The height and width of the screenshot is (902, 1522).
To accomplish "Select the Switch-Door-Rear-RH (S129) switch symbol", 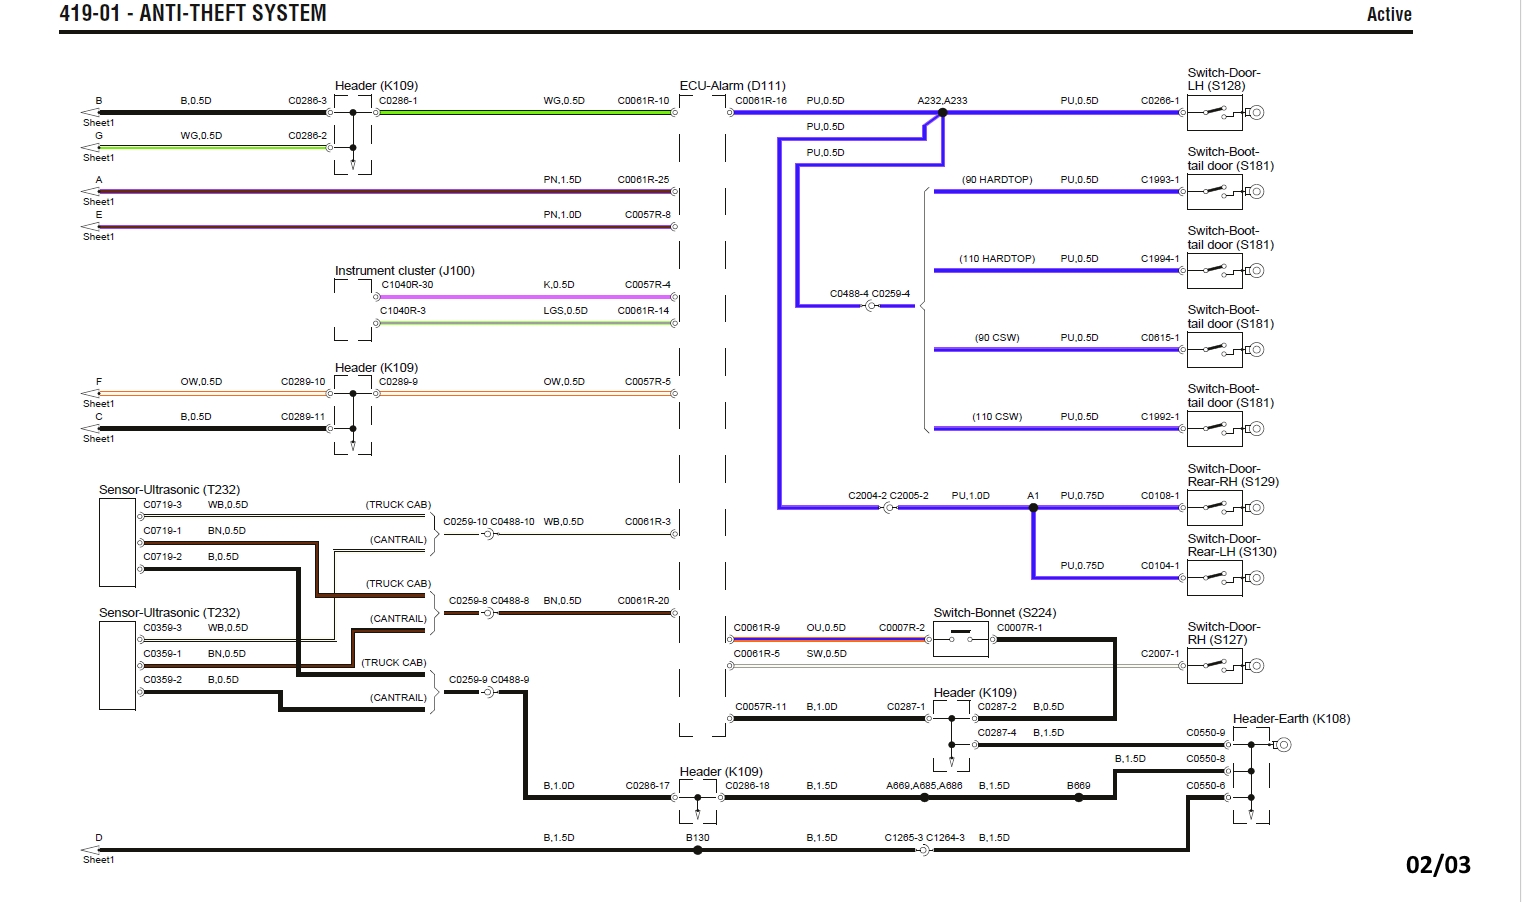I will click(x=1214, y=508).
